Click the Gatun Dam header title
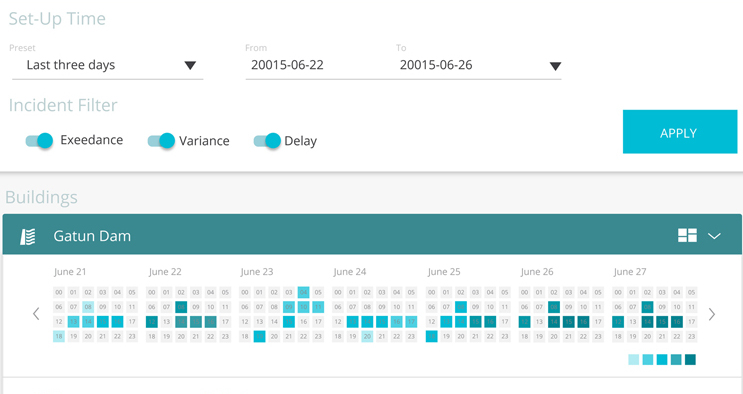The image size is (743, 394). 92,236
